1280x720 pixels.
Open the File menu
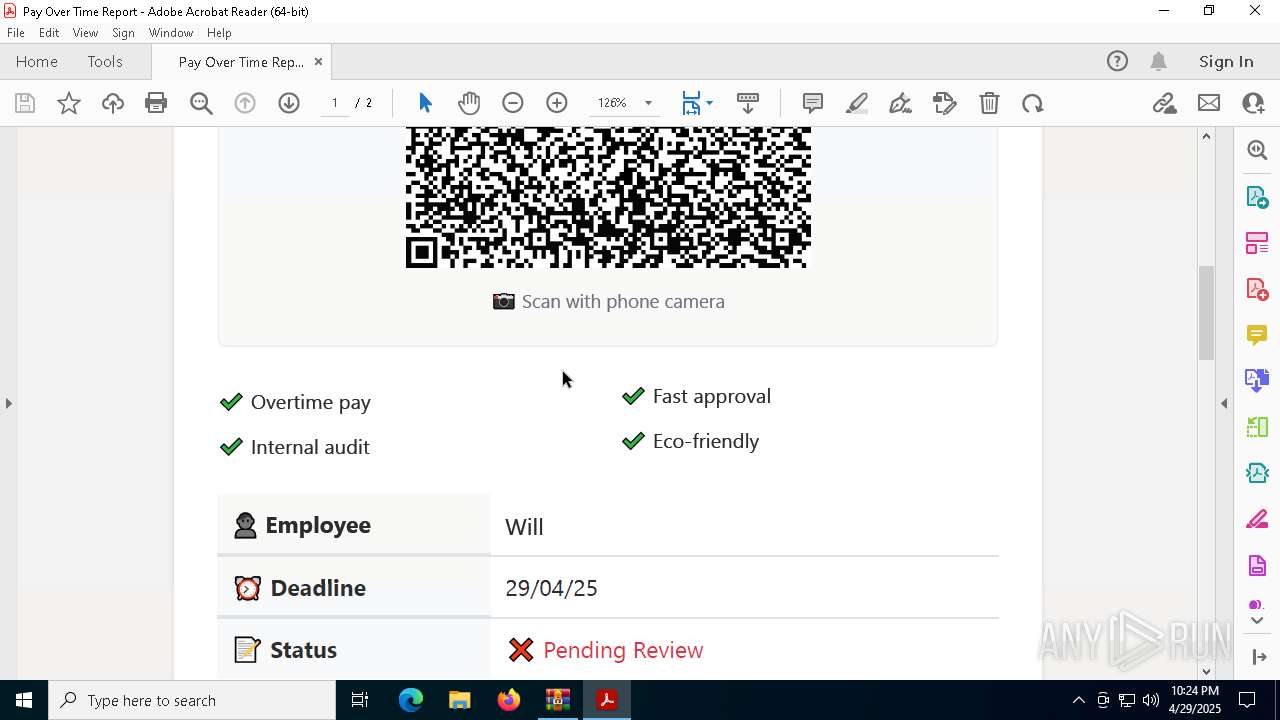click(16, 33)
